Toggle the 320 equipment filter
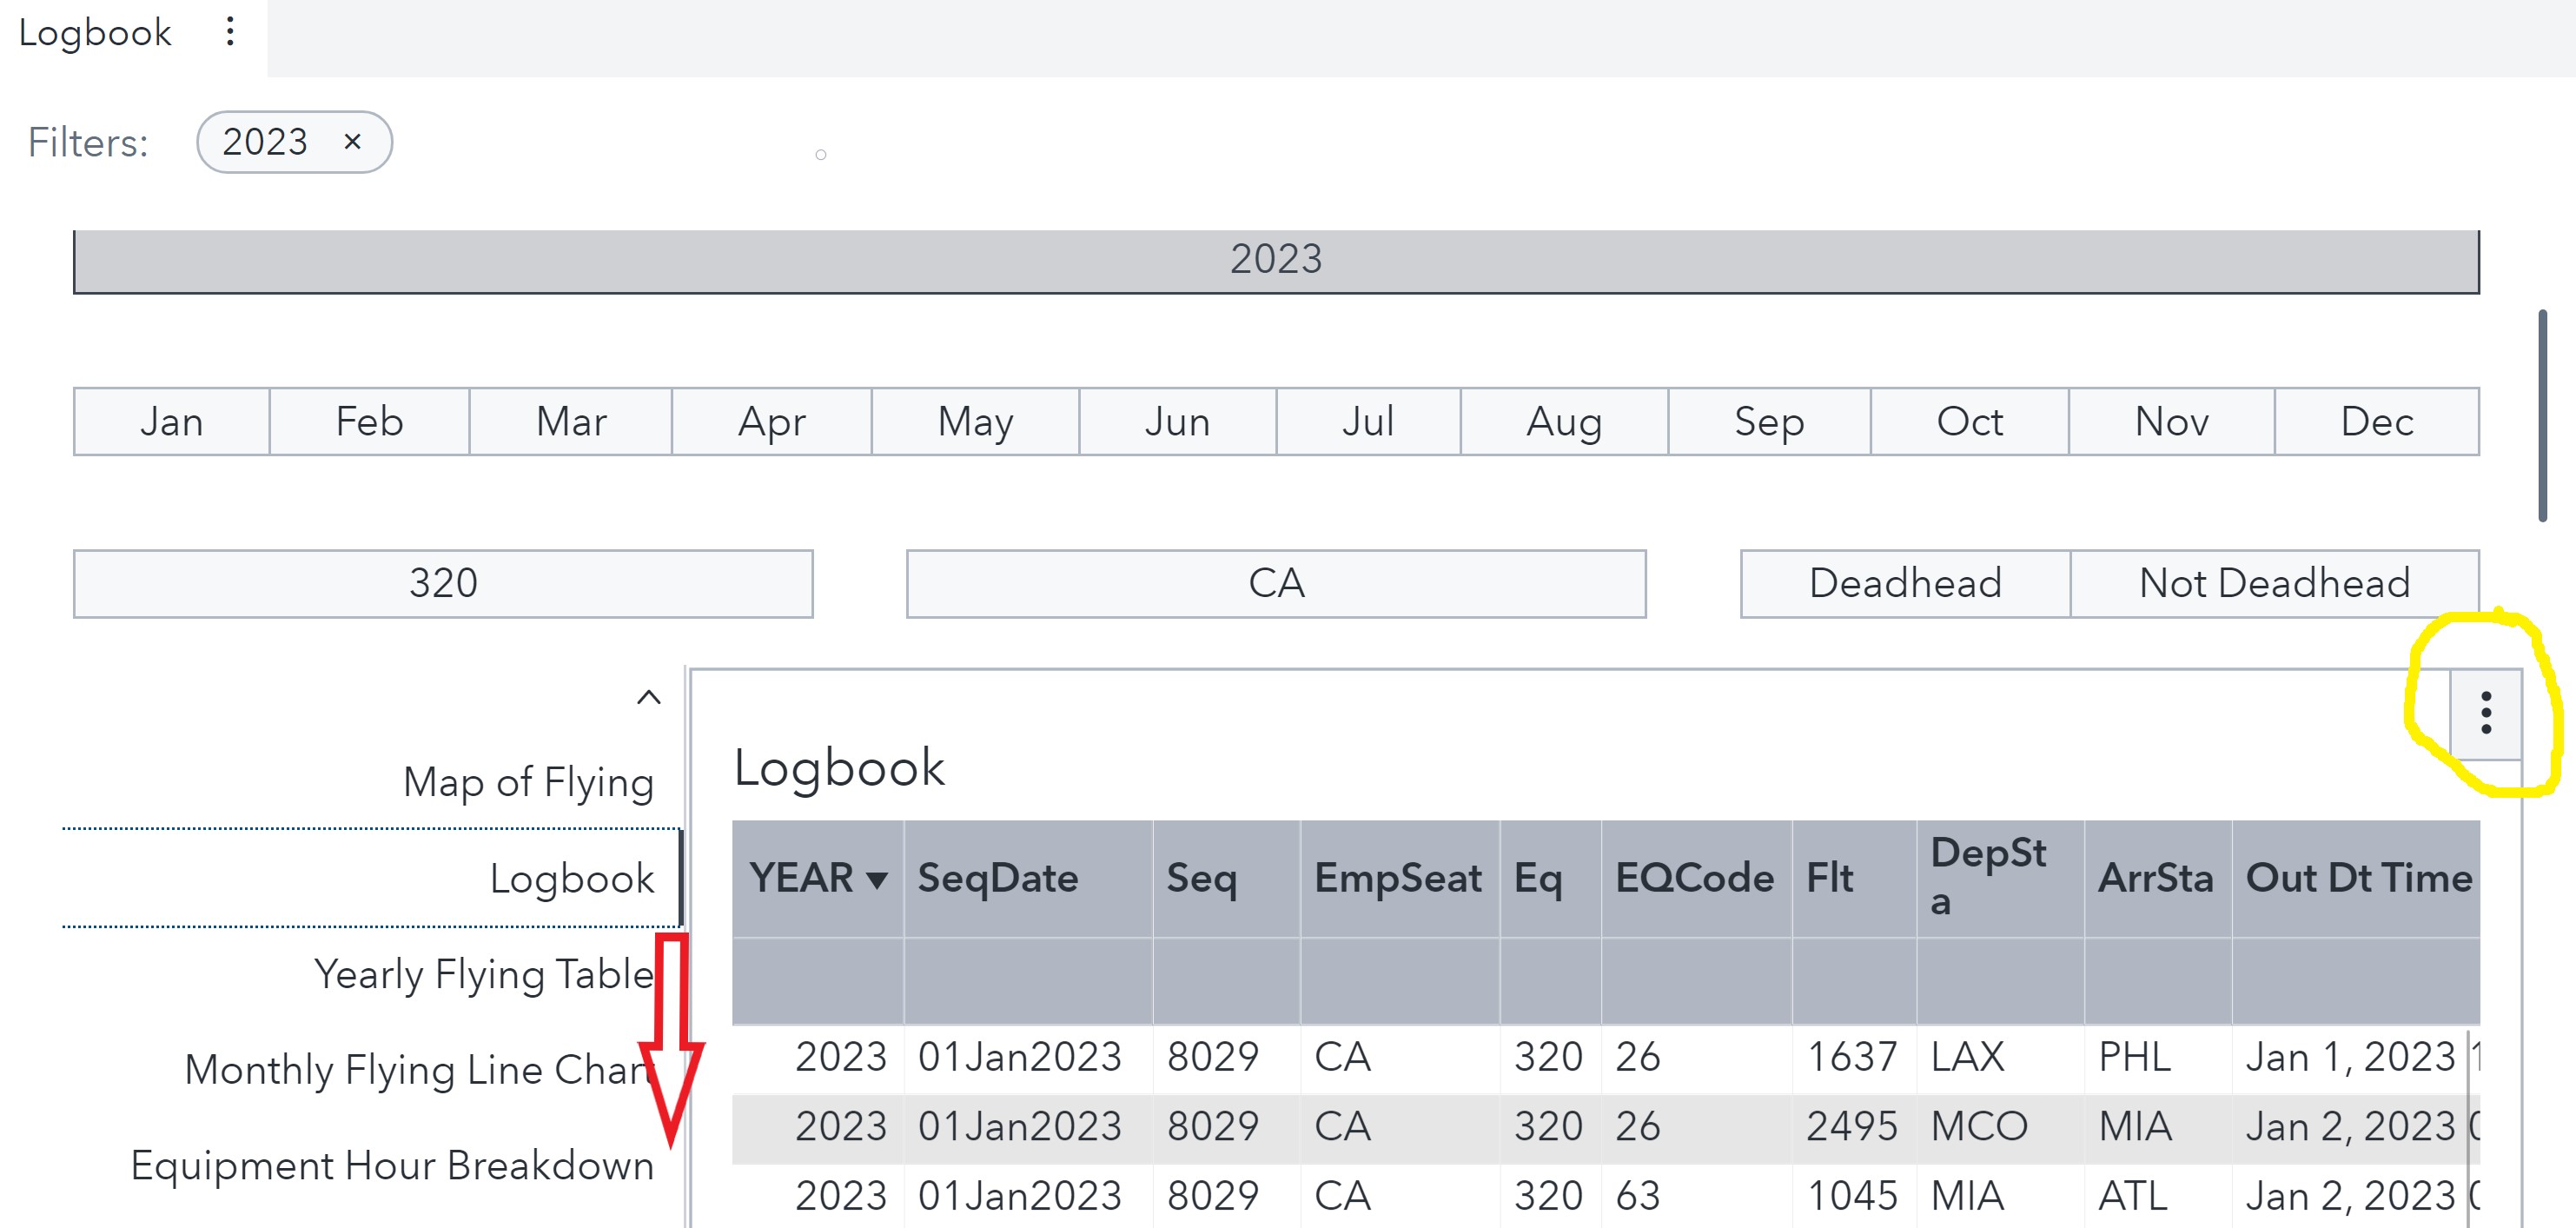 pos(443,584)
